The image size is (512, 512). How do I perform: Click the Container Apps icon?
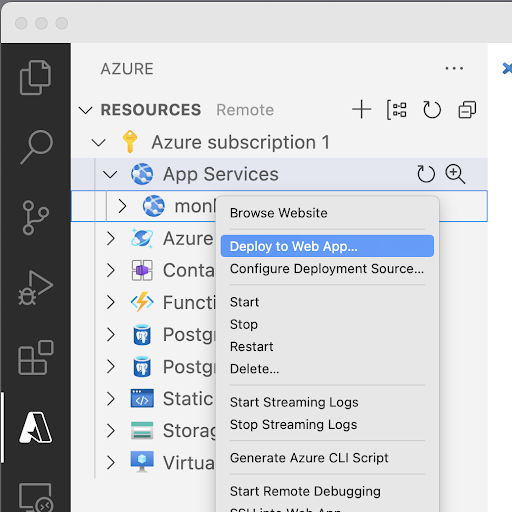click(142, 270)
